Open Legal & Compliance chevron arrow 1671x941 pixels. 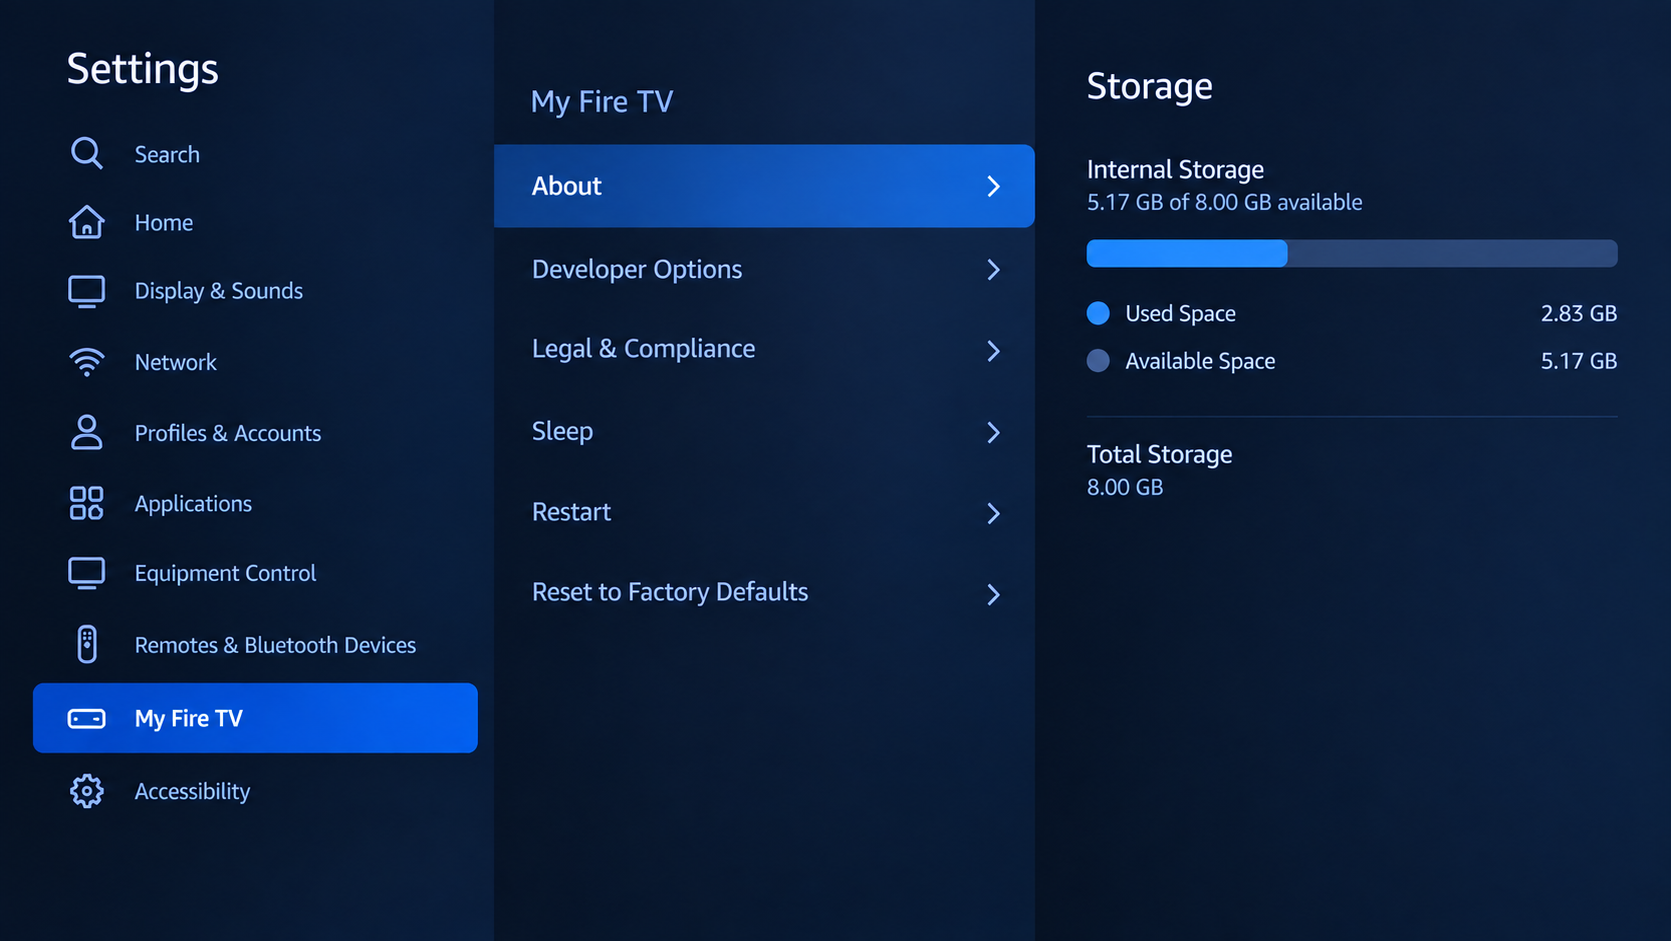pos(993,351)
